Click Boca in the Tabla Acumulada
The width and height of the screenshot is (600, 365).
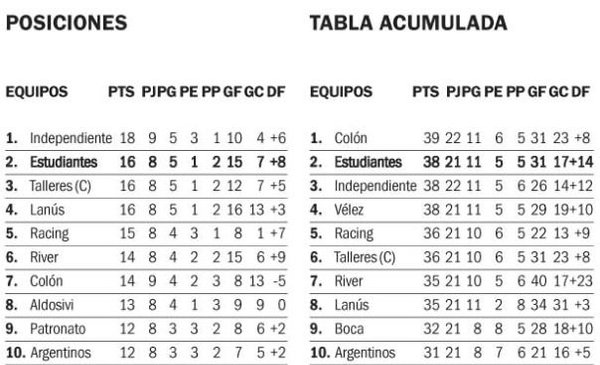coord(349,329)
